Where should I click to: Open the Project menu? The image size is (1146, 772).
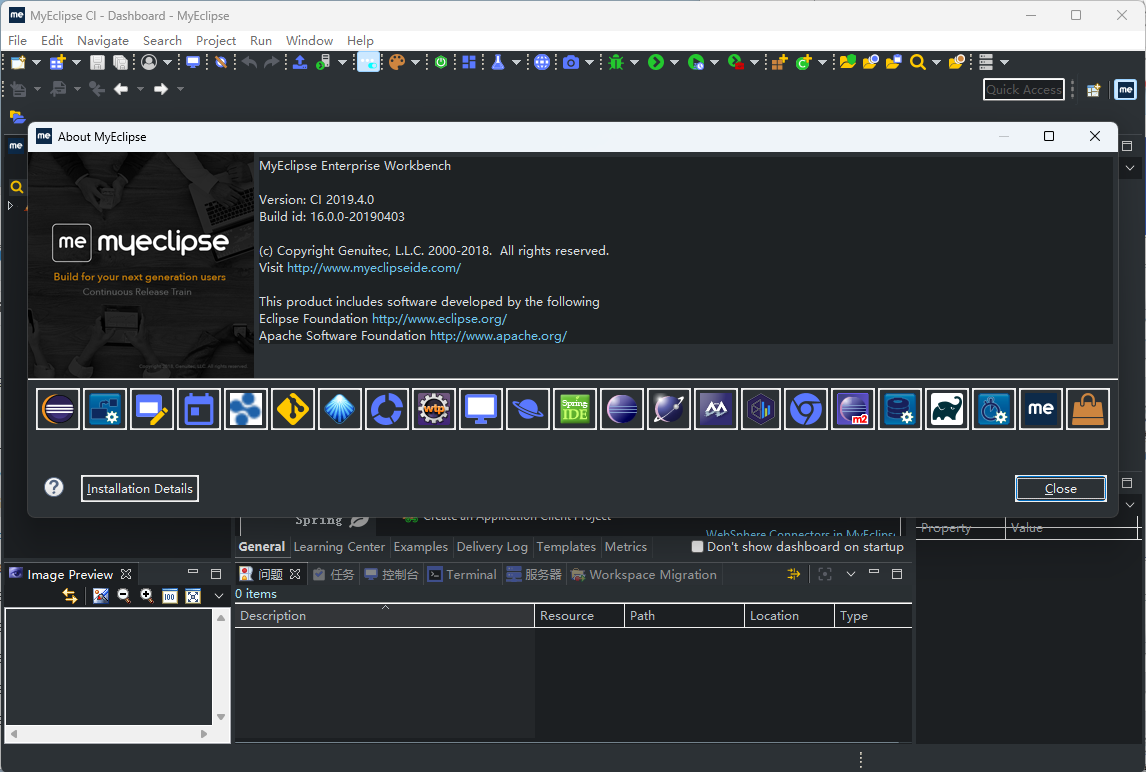click(x=216, y=41)
